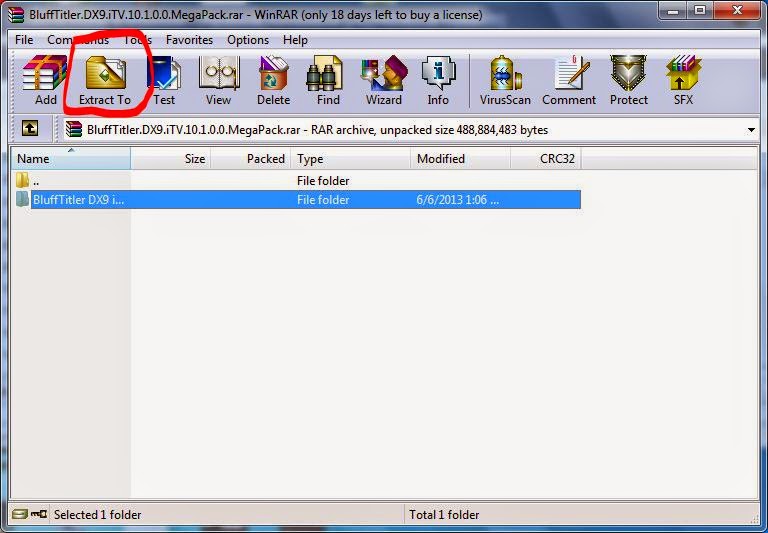Viewport: 768px width, 533px height.
Task: Close the WinRAR window
Action: [737, 11]
